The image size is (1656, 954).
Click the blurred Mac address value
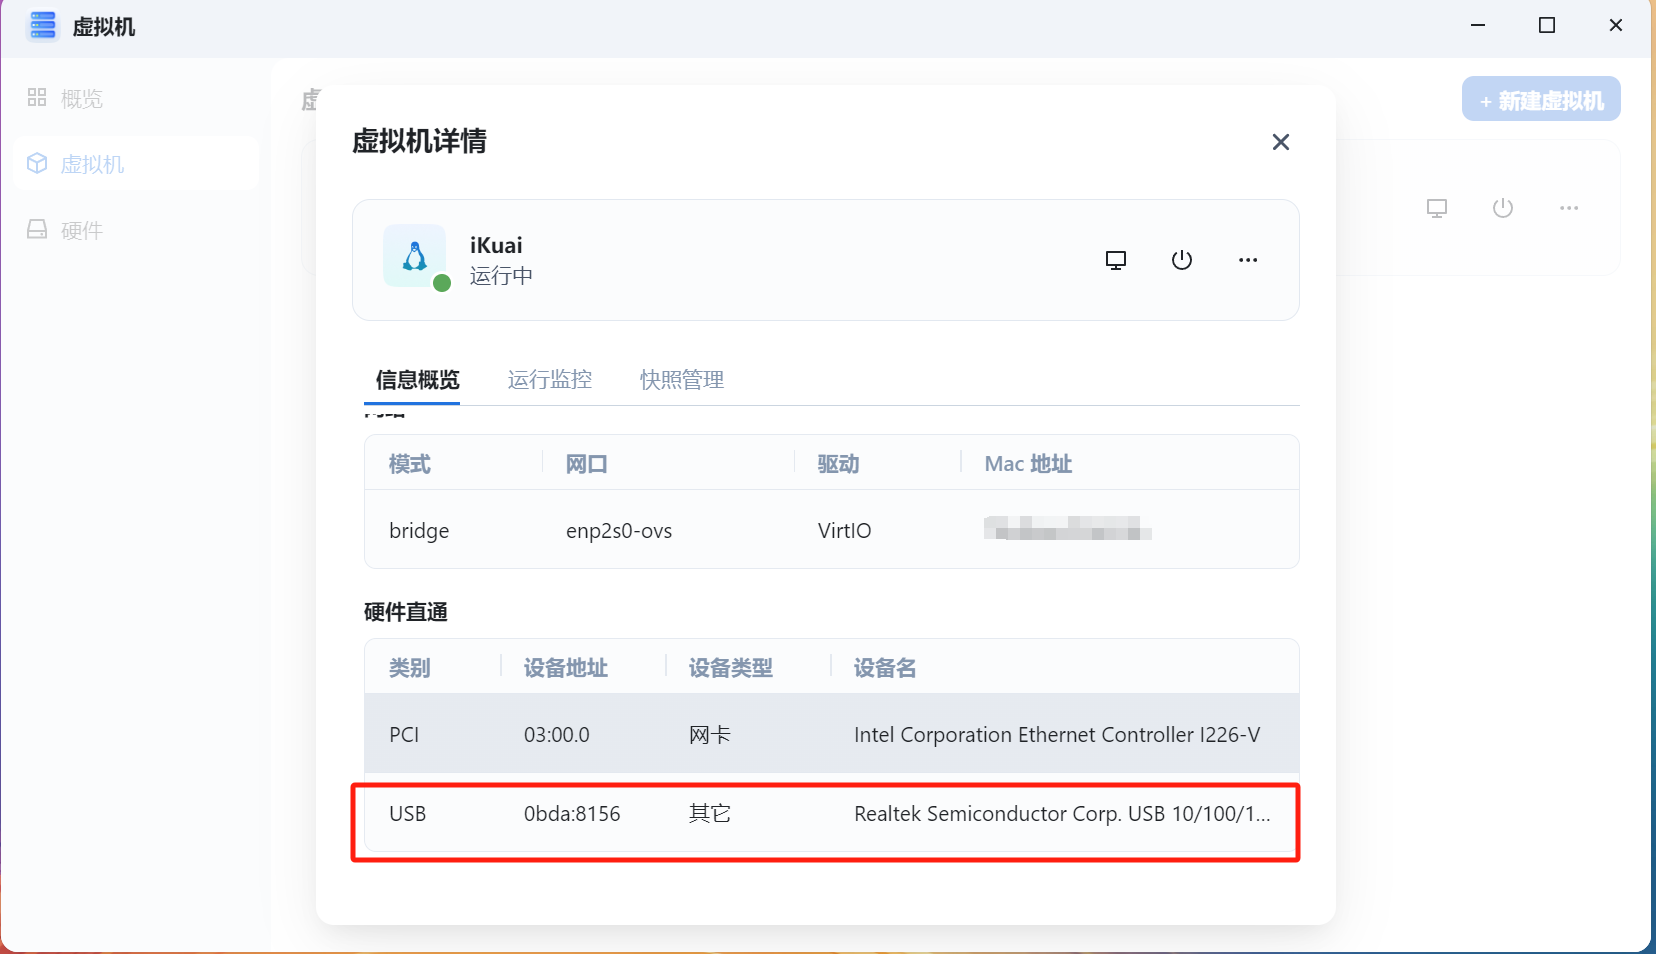tap(1068, 528)
